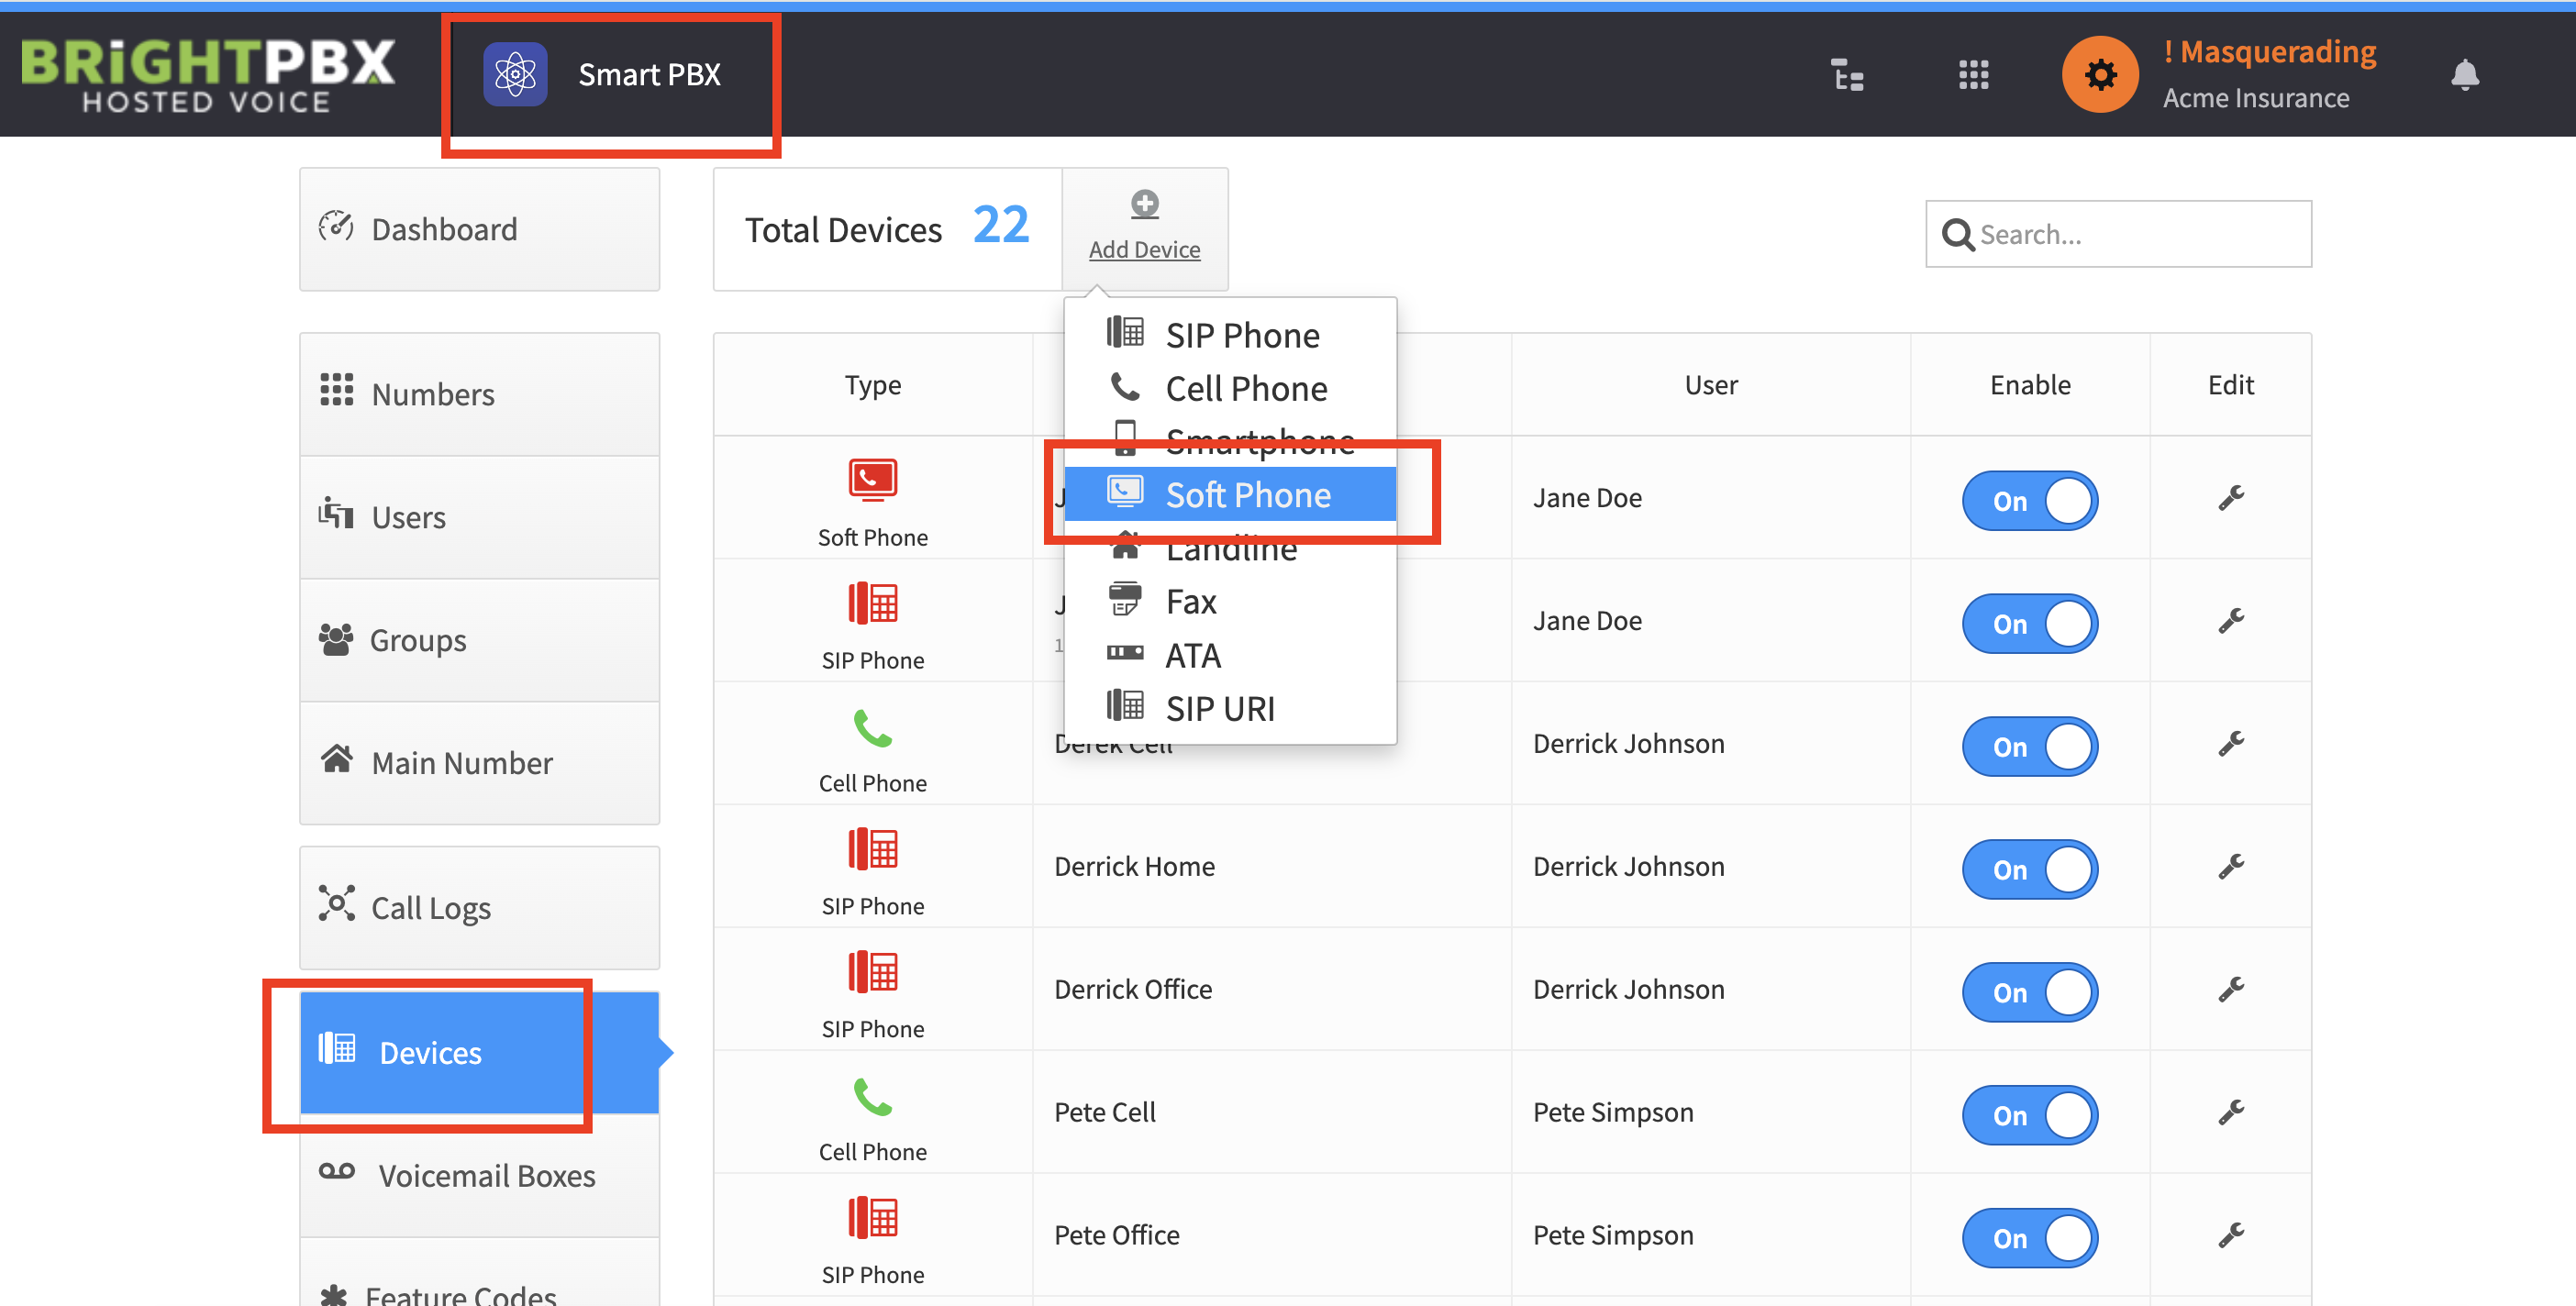
Task: Open the Numbers section
Action: click(x=479, y=394)
